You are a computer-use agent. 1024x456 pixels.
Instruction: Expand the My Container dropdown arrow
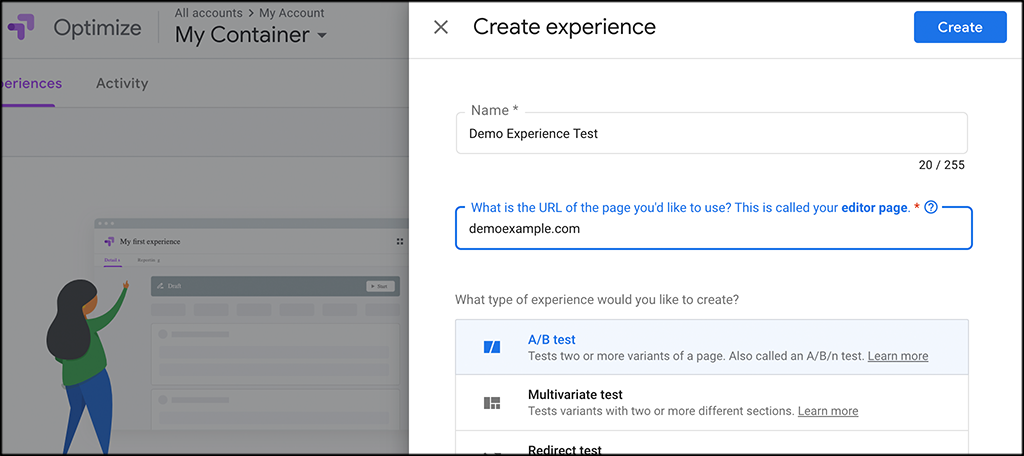[321, 35]
